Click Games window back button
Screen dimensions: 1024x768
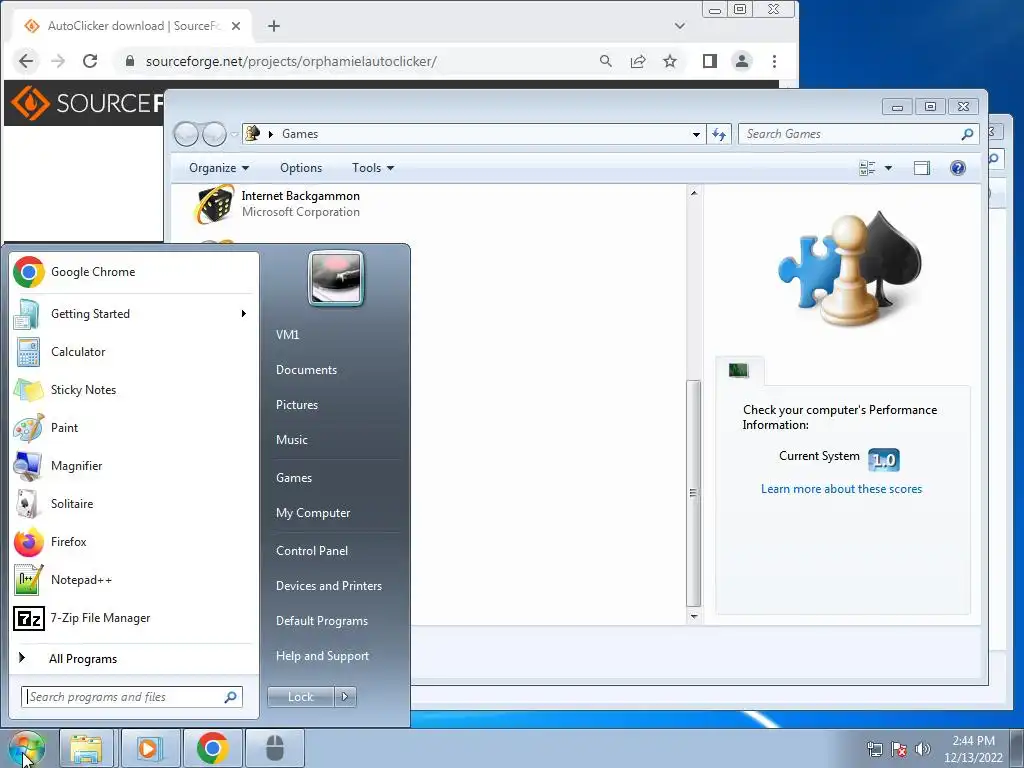click(187, 135)
